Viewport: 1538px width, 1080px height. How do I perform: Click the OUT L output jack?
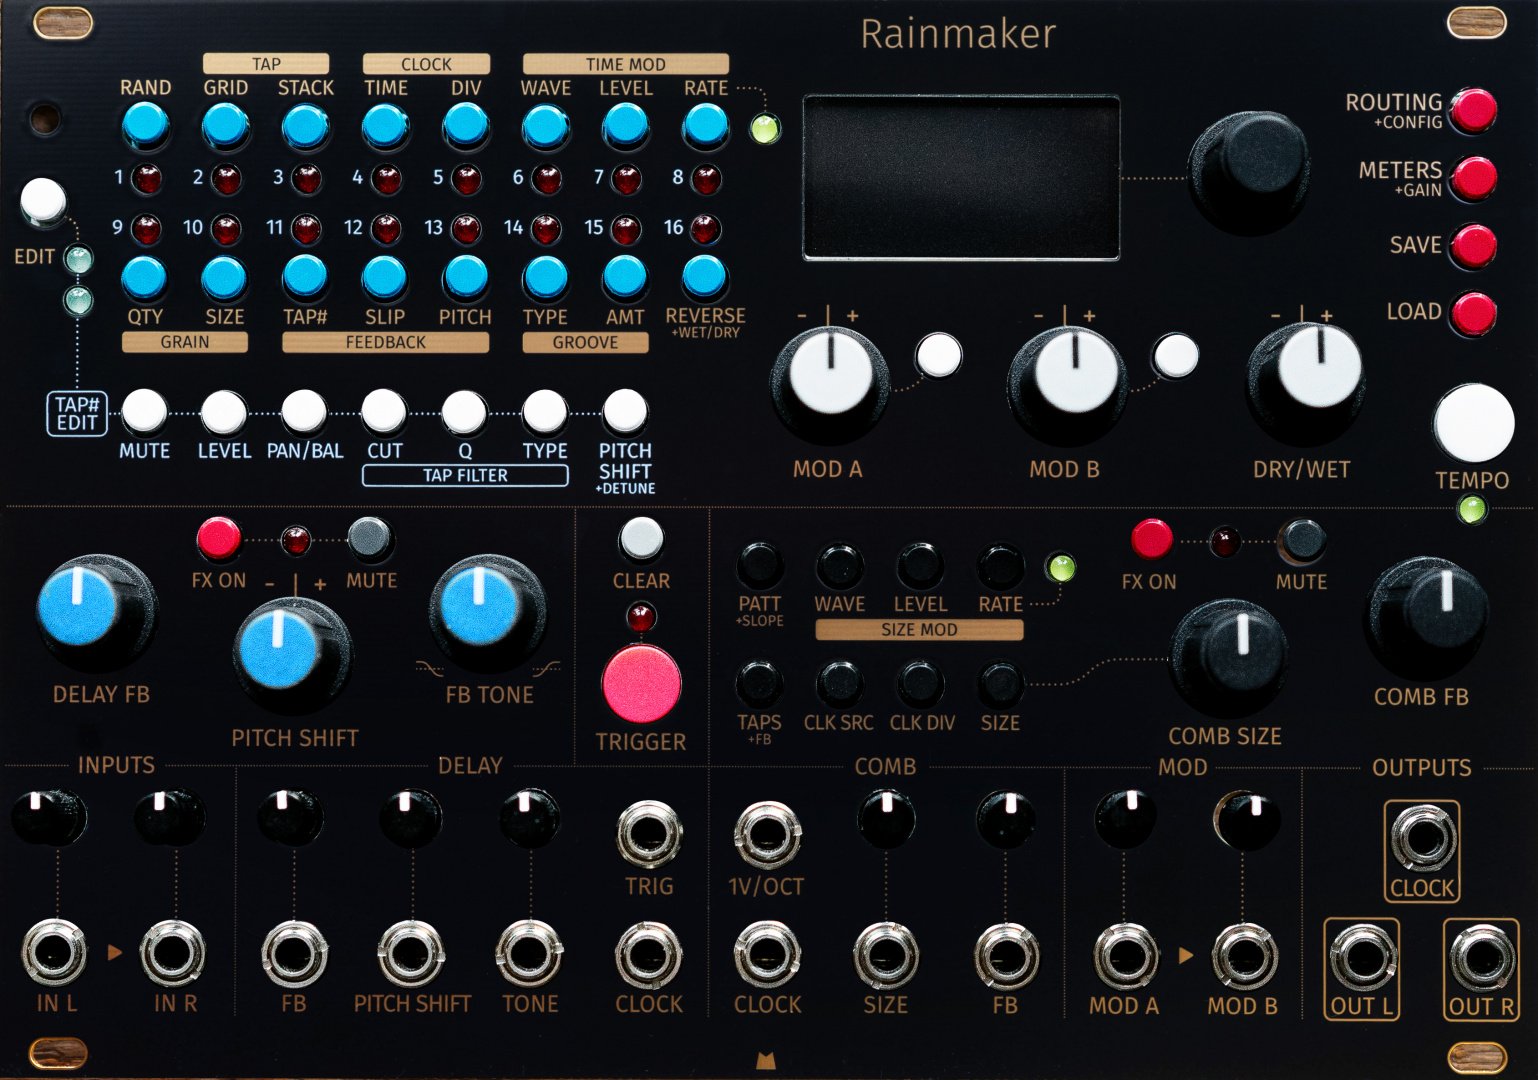[x=1361, y=957]
